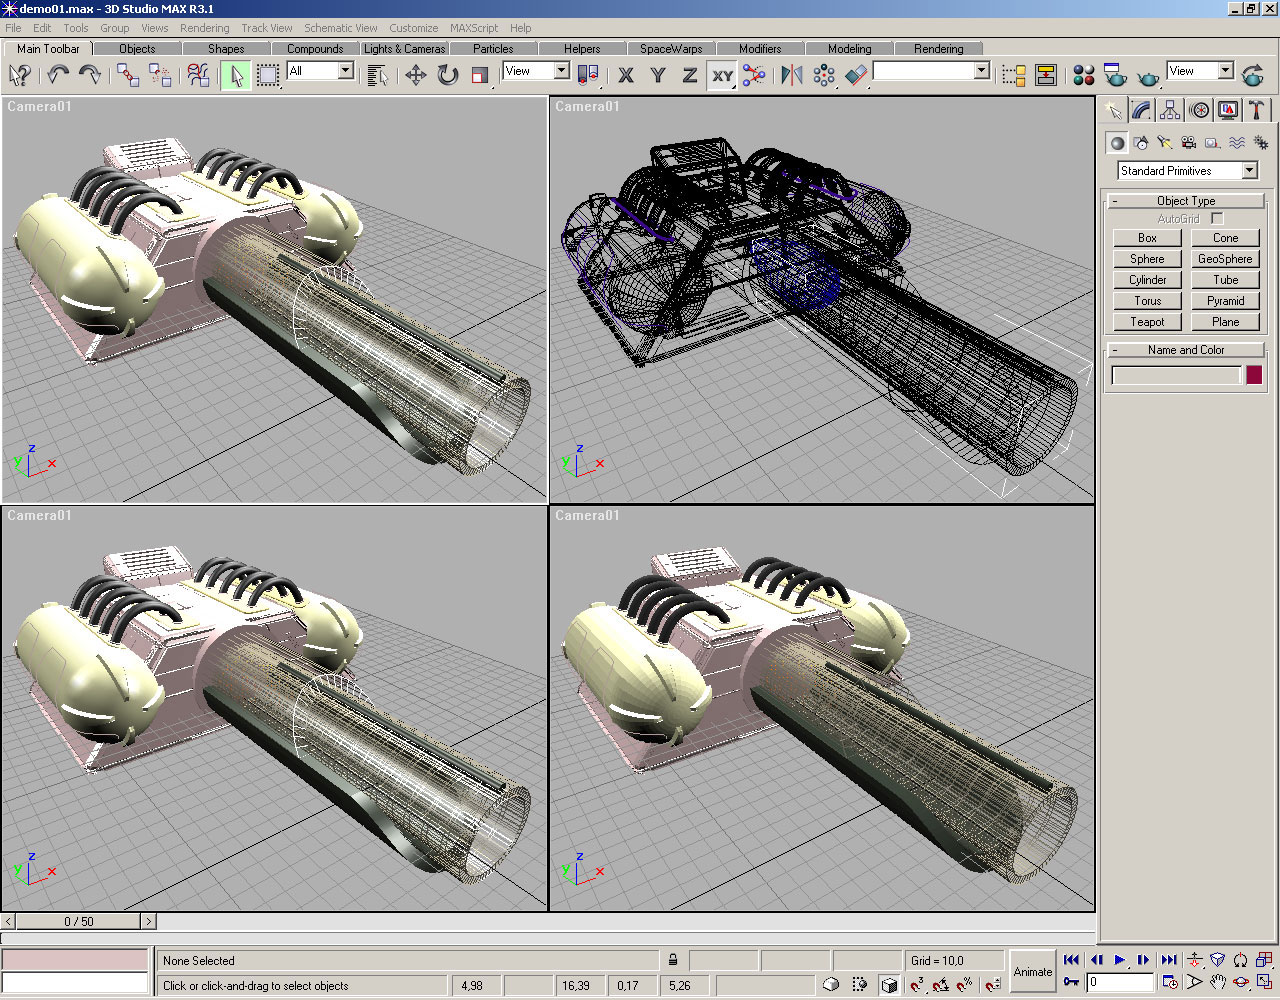Open the Modify command panel tab
The height and width of the screenshot is (1000, 1280).
click(x=1141, y=110)
